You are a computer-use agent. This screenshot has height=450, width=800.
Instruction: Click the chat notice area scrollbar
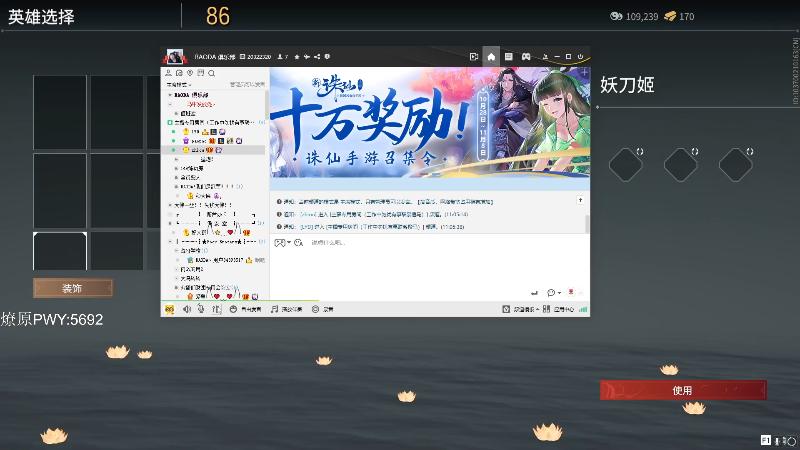[x=587, y=223]
